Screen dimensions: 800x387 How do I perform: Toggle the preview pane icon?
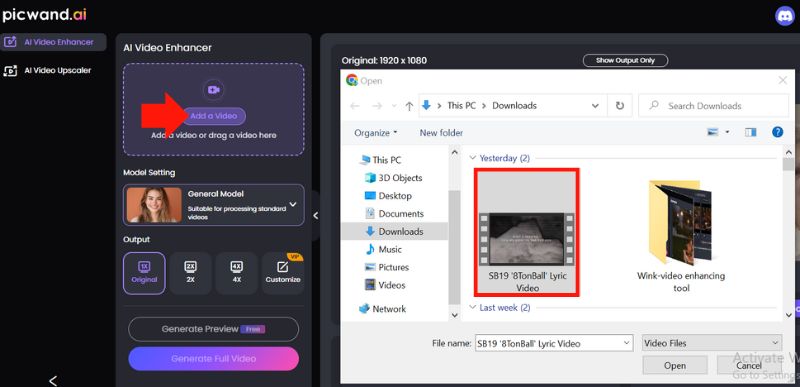coord(751,133)
